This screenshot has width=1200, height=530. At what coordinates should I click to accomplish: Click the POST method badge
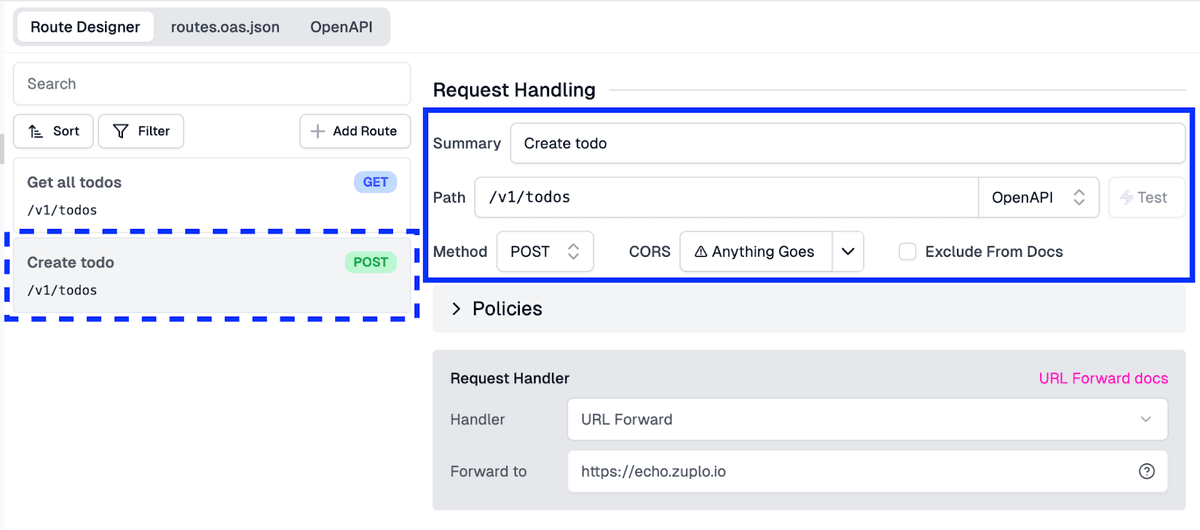[370, 263]
